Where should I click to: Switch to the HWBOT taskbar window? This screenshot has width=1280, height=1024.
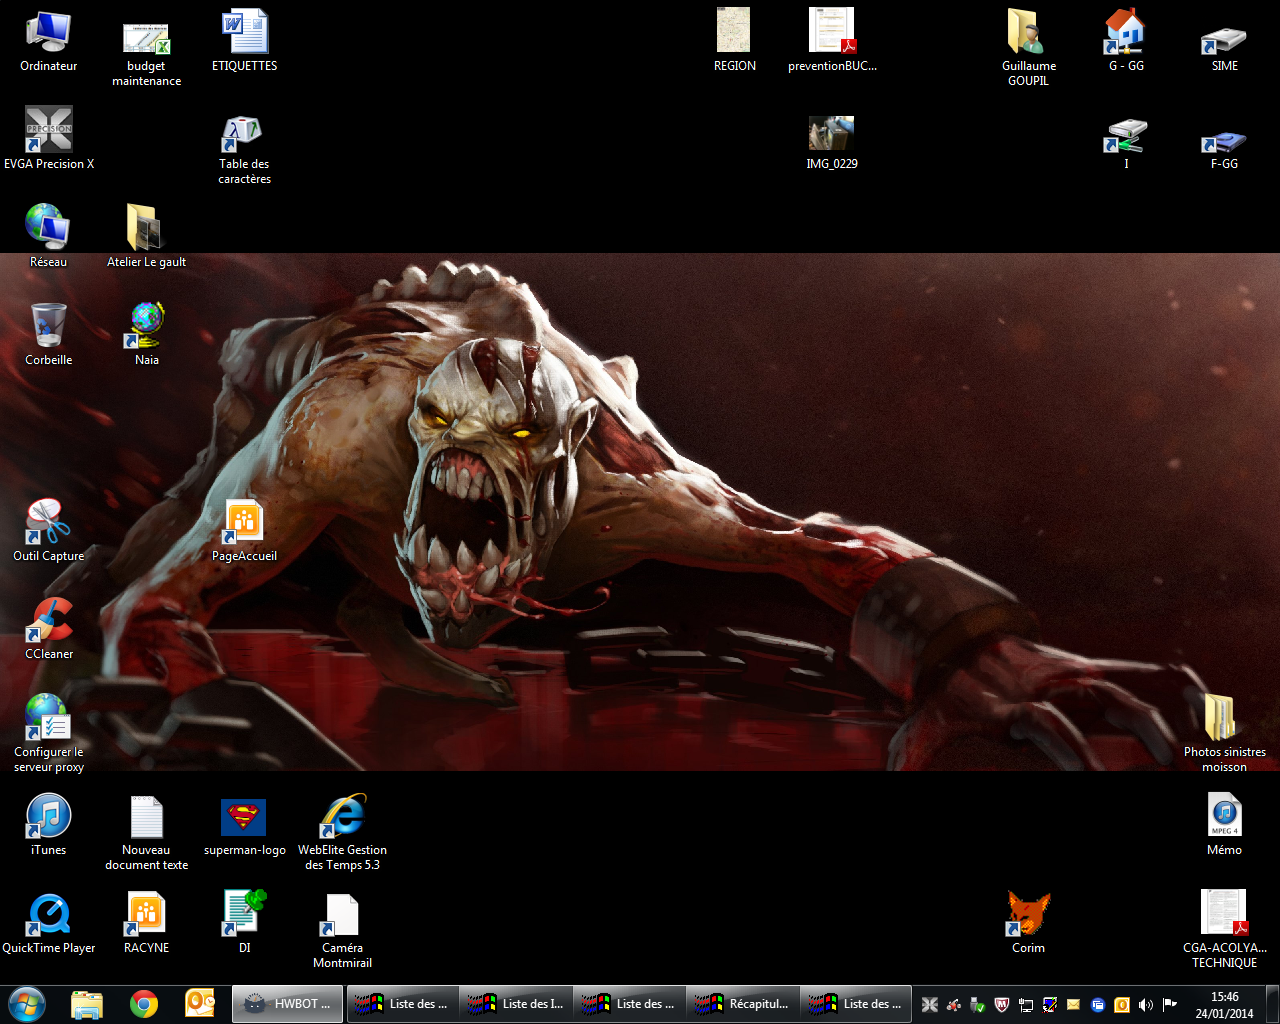288,1004
